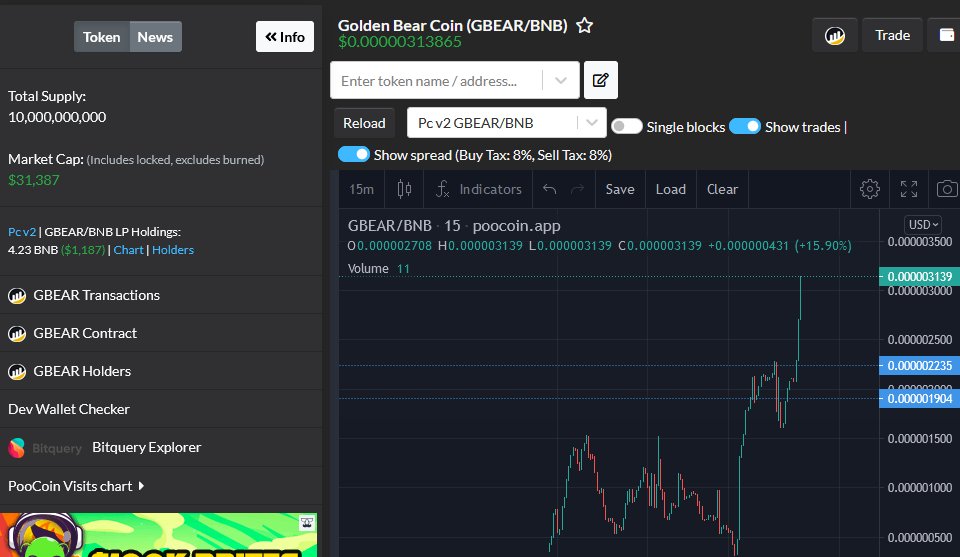This screenshot has width=960, height=557.
Task: Click the 0.000003139 current price label
Action: pyautogui.click(x=920, y=277)
